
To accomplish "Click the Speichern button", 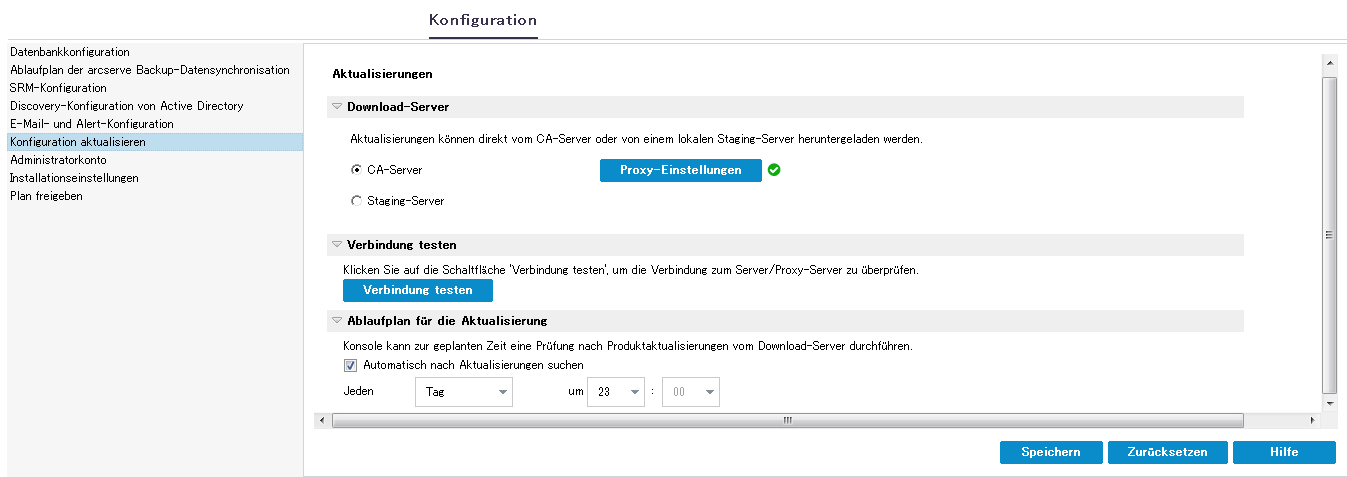I will pos(1051,452).
